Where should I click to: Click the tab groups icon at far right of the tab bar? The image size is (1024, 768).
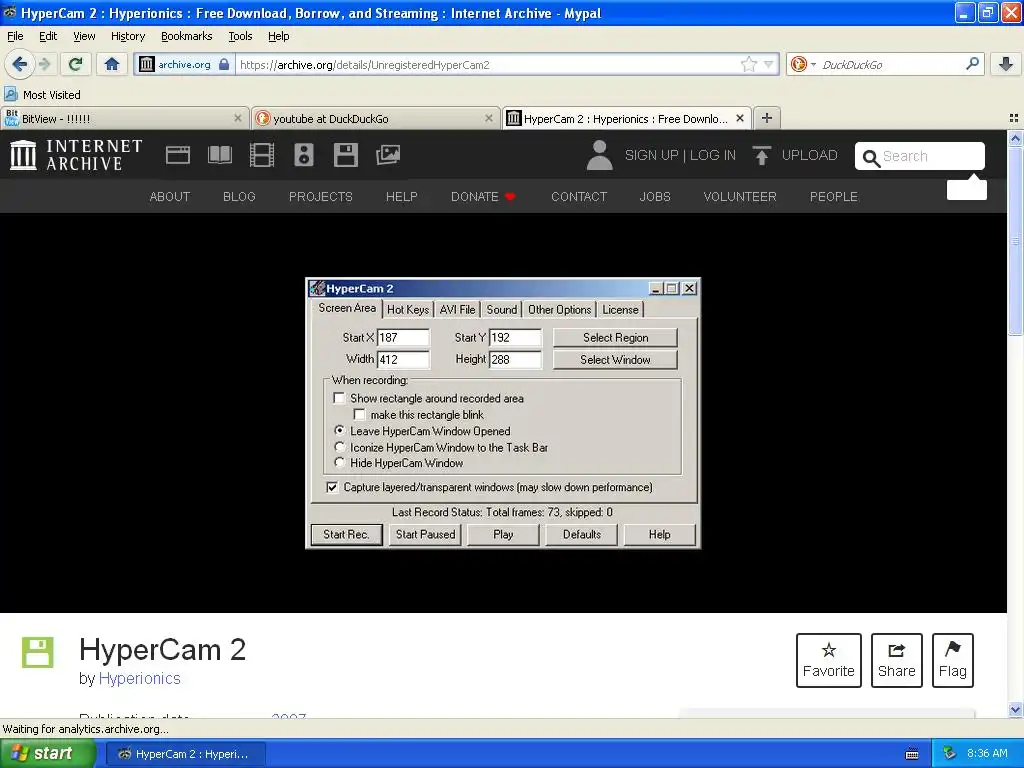1014,118
